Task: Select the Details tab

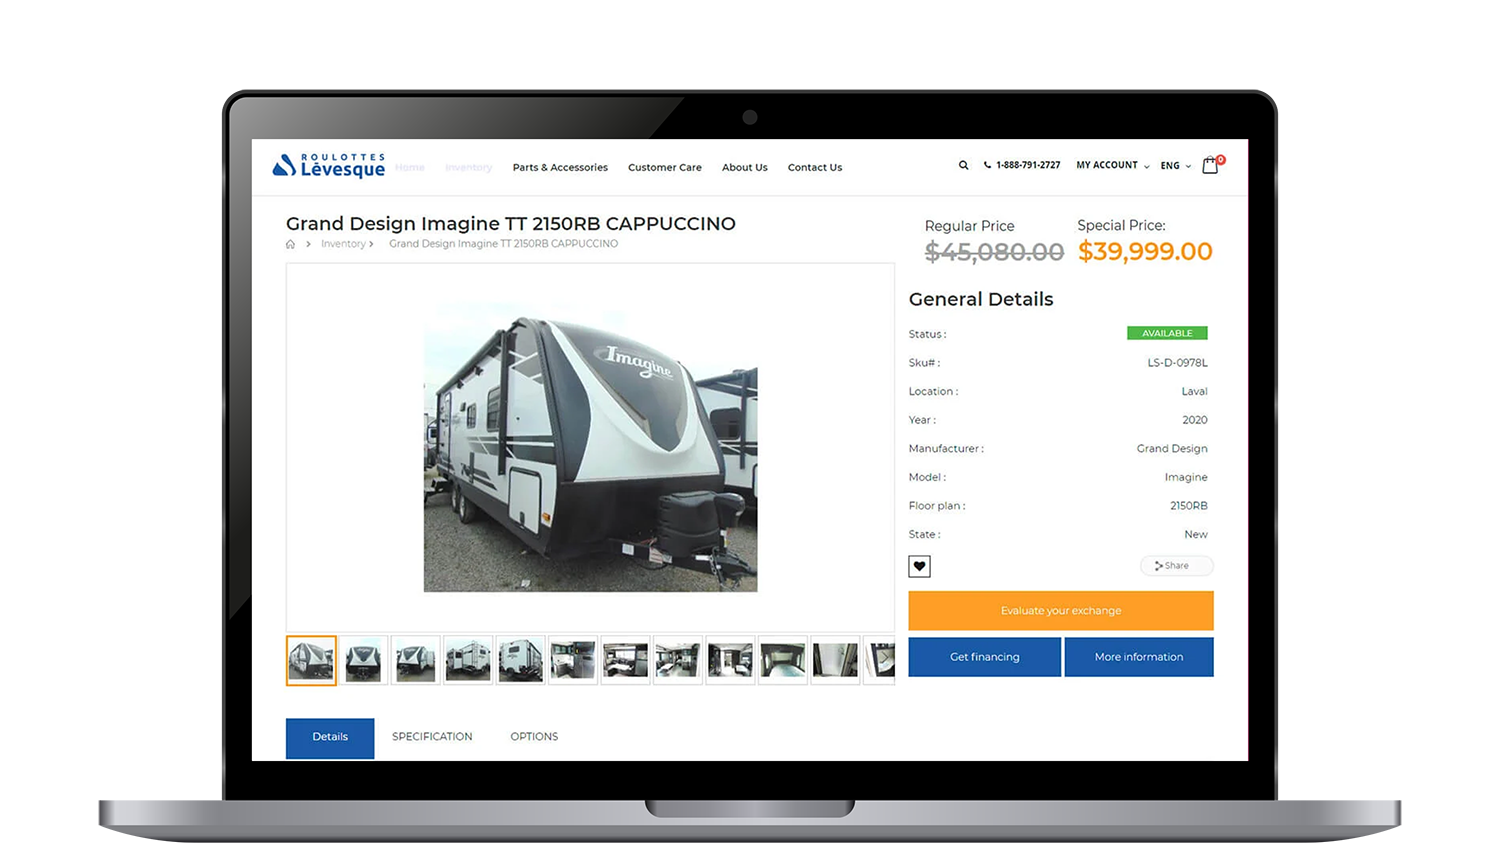Action: 330,738
